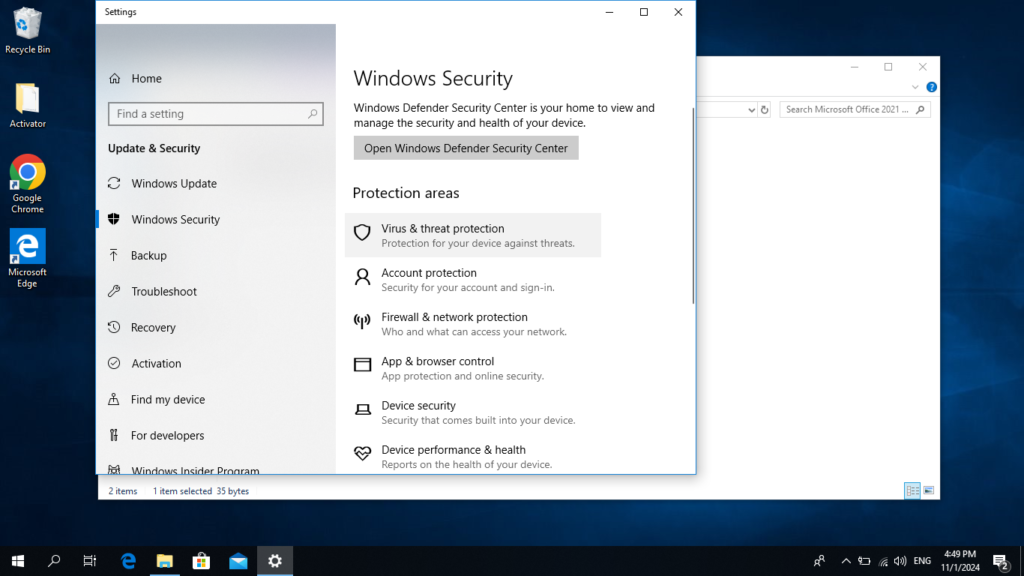Expand the File Explorer address history dropdown

point(752,110)
